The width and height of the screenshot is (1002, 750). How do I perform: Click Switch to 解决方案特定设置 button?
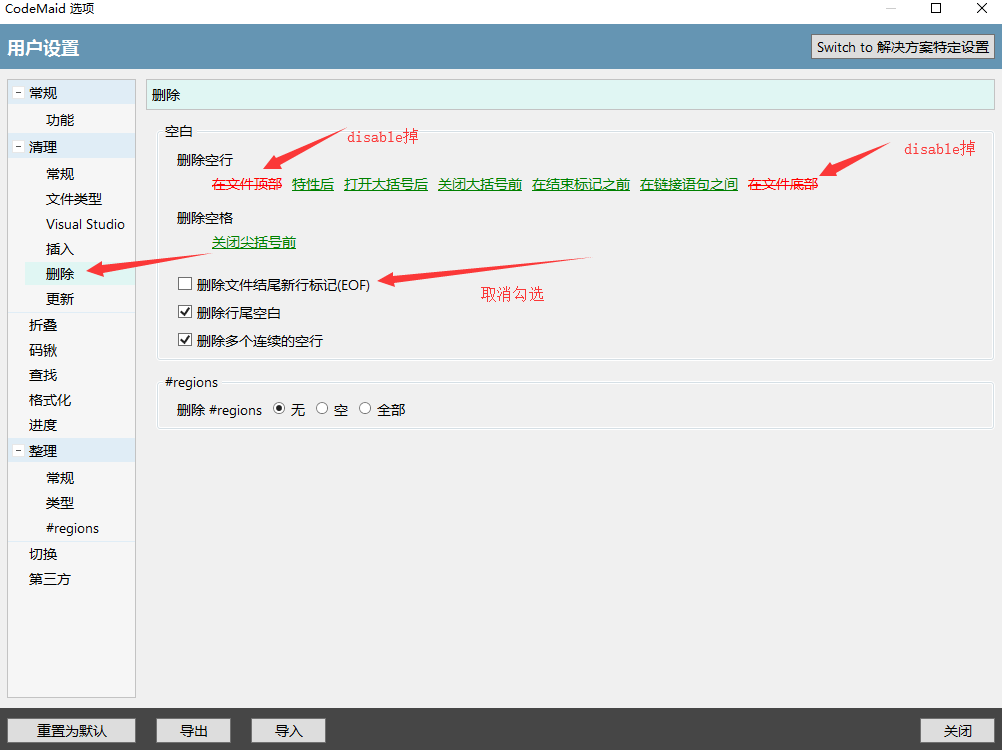pyautogui.click(x=902, y=47)
